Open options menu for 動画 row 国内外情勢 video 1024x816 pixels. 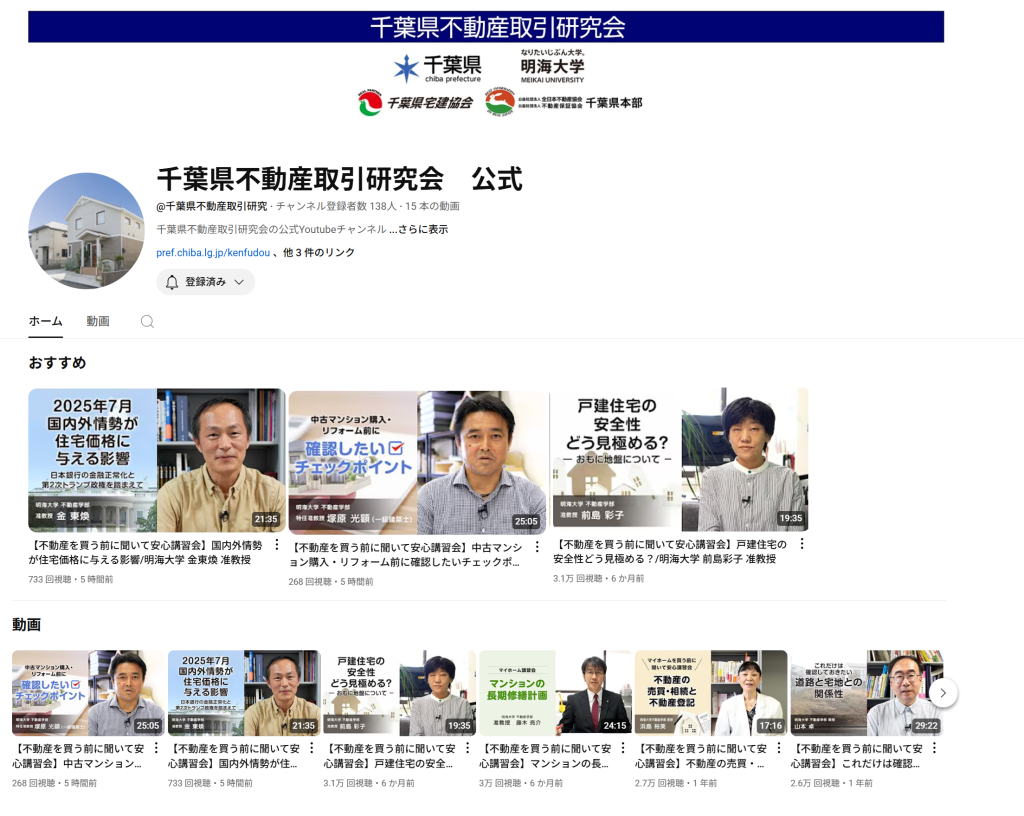click(312, 748)
